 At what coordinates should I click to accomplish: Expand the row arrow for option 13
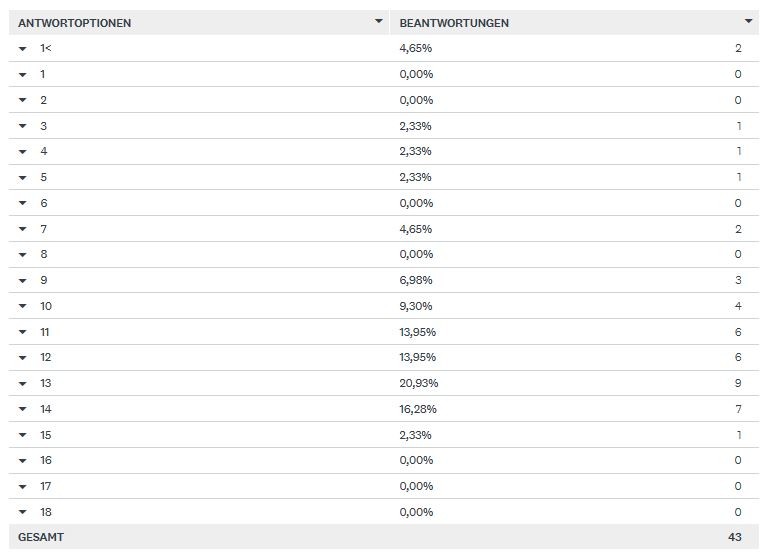(22, 383)
